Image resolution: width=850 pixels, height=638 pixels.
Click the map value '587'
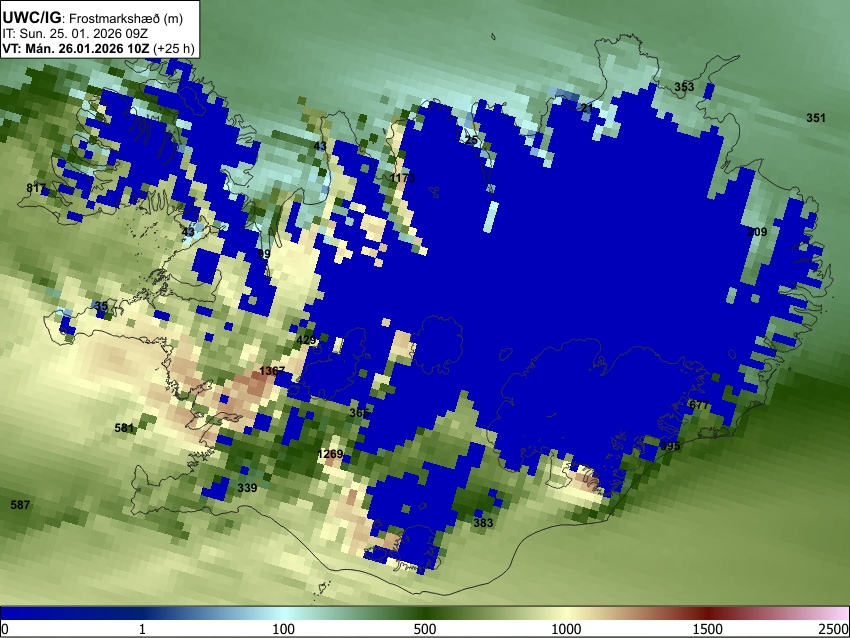tap(20, 505)
